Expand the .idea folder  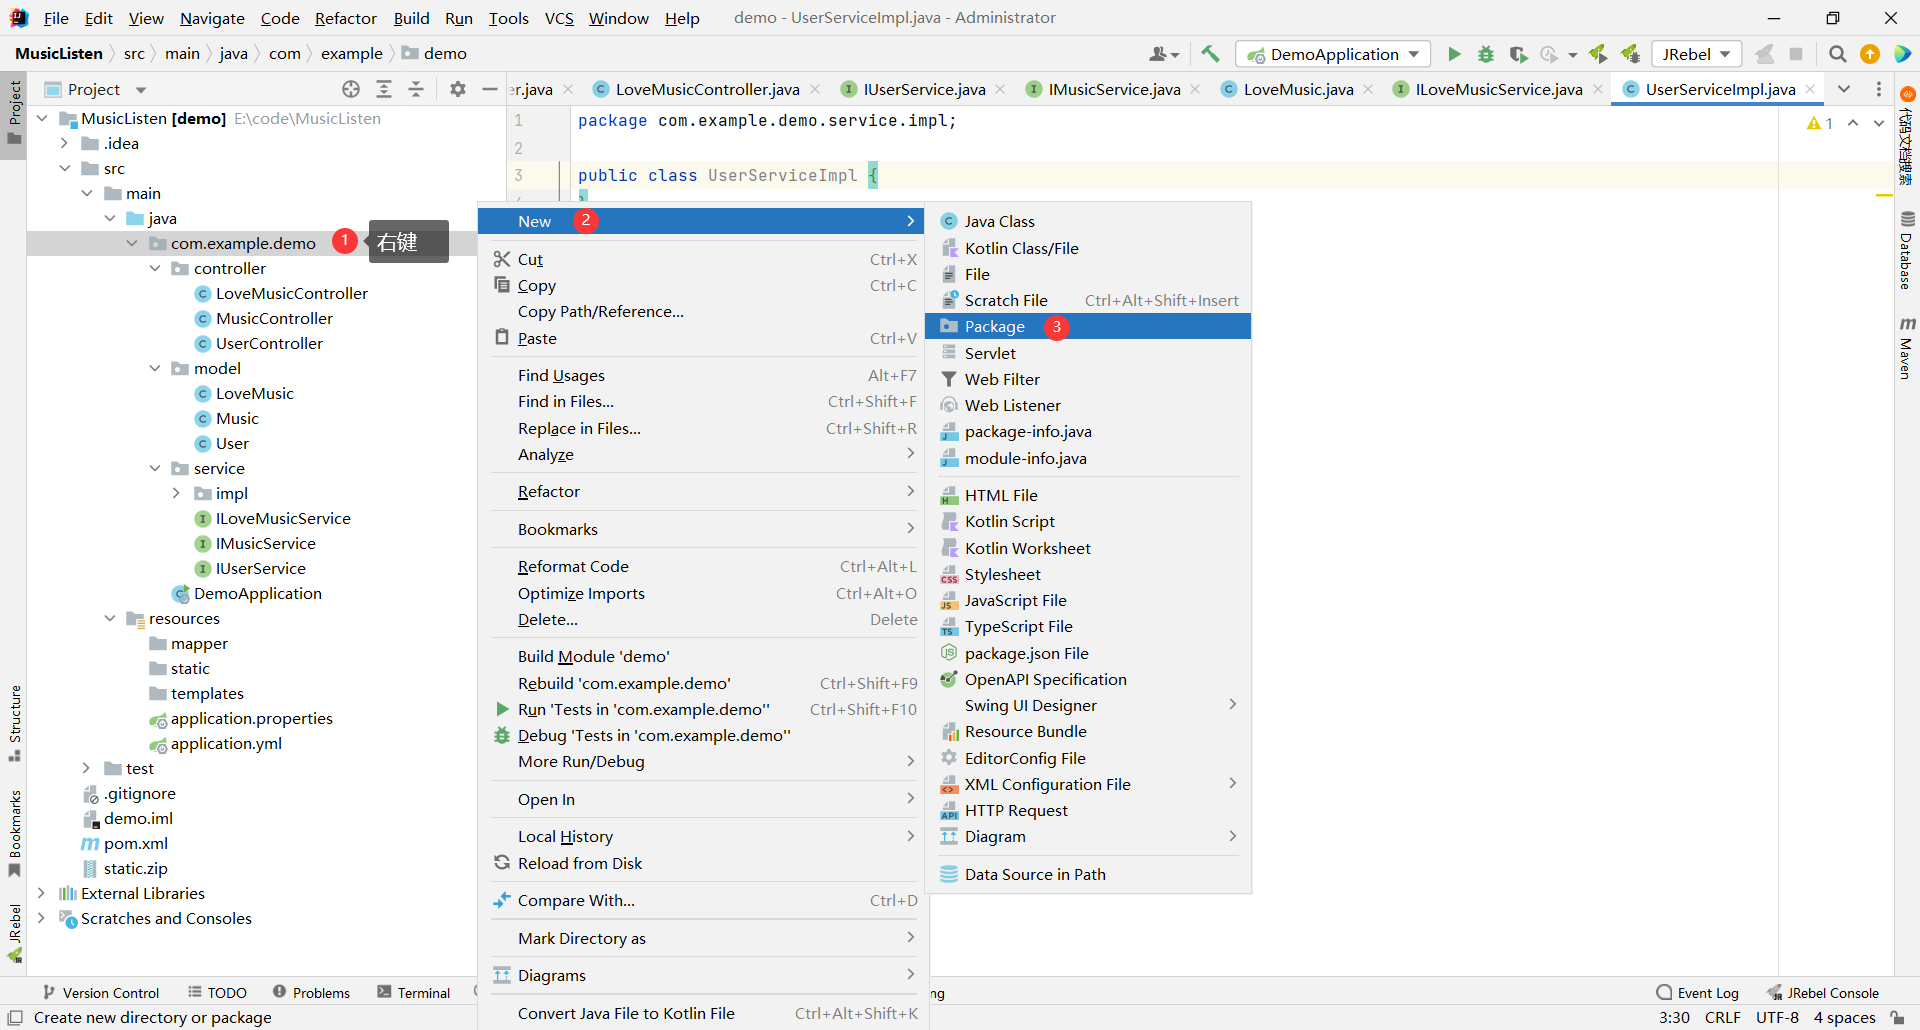tap(65, 143)
